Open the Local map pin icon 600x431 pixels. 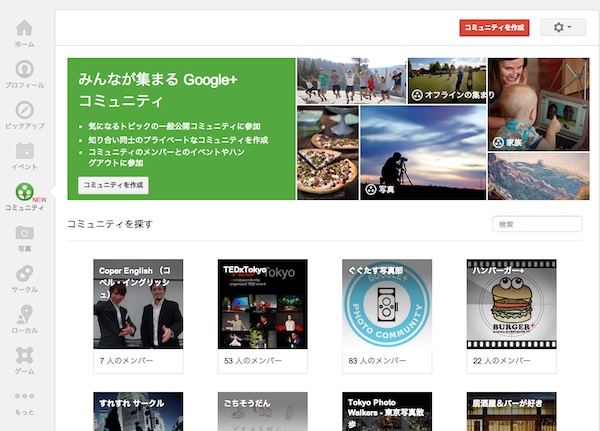[25, 315]
